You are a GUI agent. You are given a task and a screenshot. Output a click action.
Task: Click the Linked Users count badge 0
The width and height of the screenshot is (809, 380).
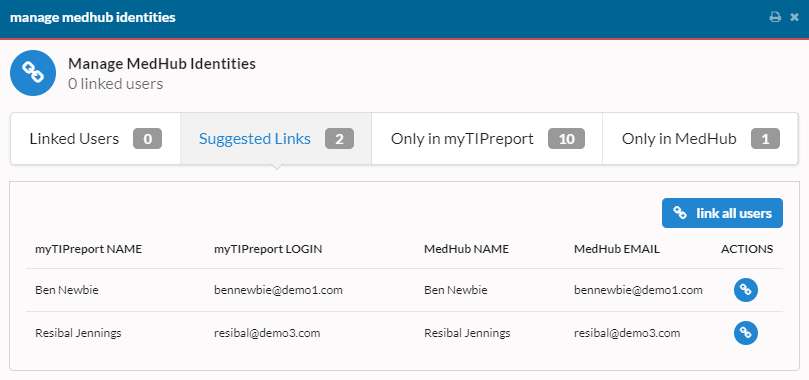click(148, 139)
